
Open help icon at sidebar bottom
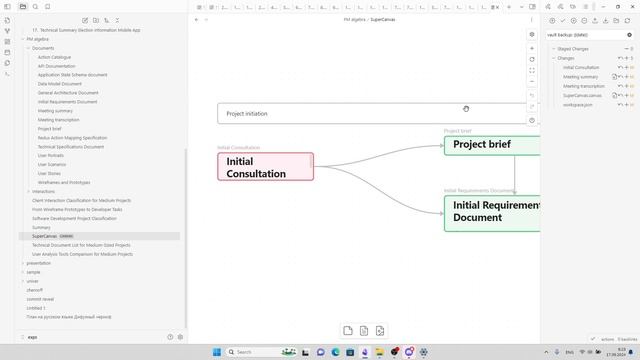[170, 337]
